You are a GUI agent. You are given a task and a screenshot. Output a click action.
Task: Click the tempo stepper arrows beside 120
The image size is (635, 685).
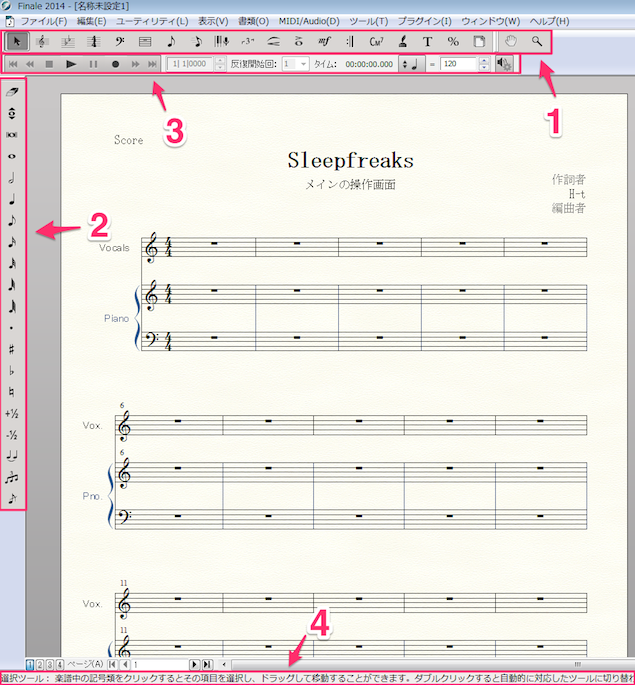483,64
